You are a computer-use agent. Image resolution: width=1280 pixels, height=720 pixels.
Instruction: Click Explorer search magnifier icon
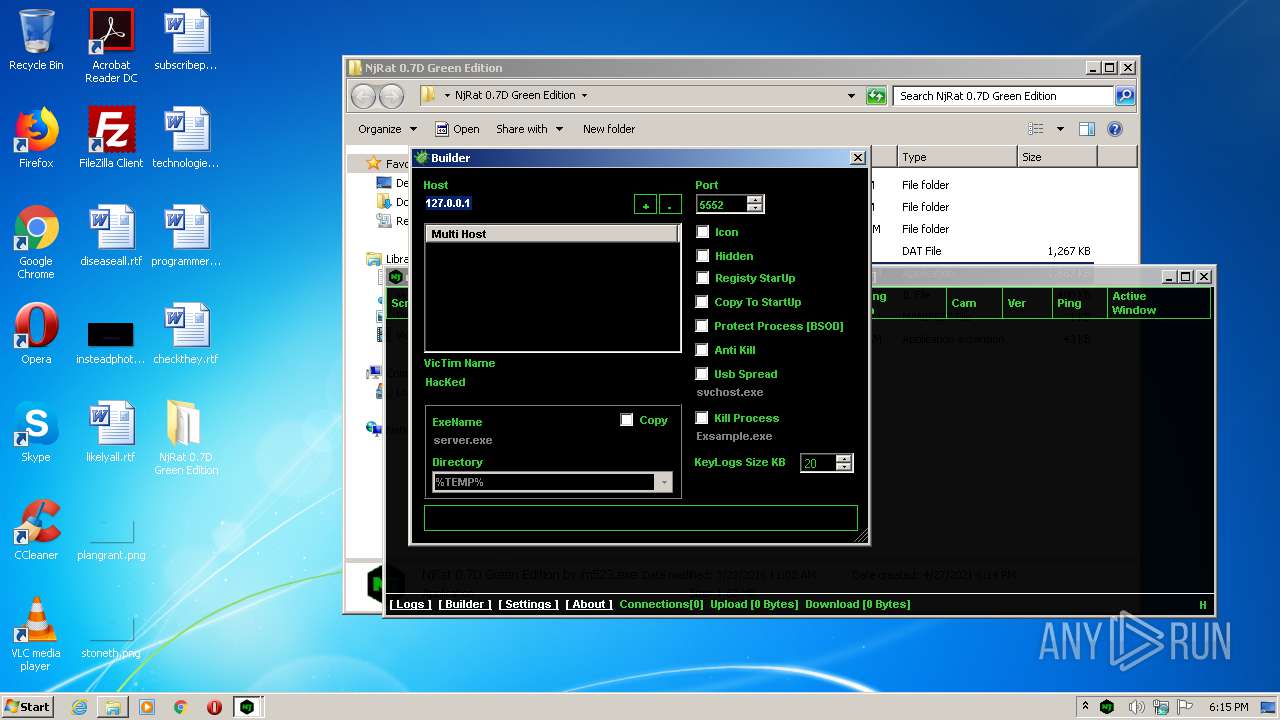coord(1125,96)
